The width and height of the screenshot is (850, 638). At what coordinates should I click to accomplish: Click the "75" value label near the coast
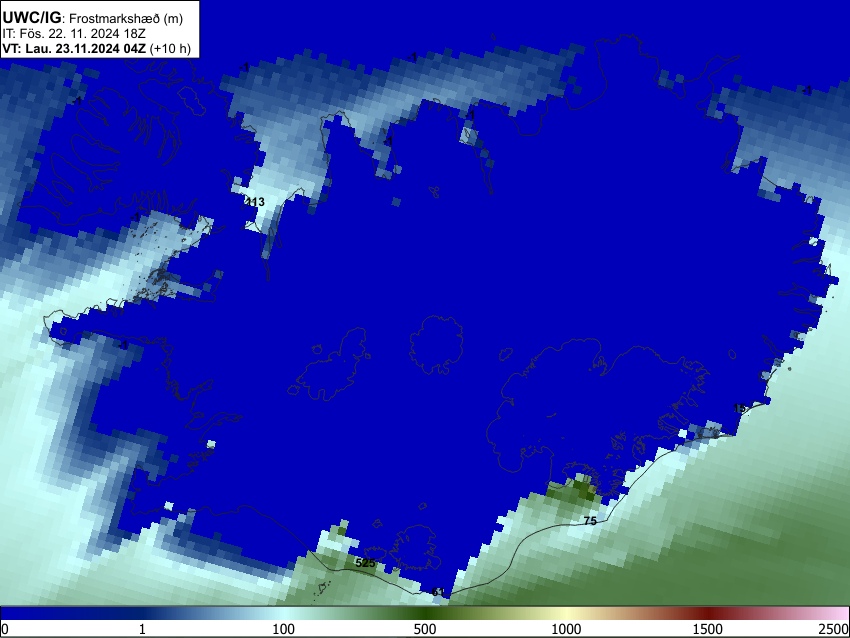pos(590,521)
